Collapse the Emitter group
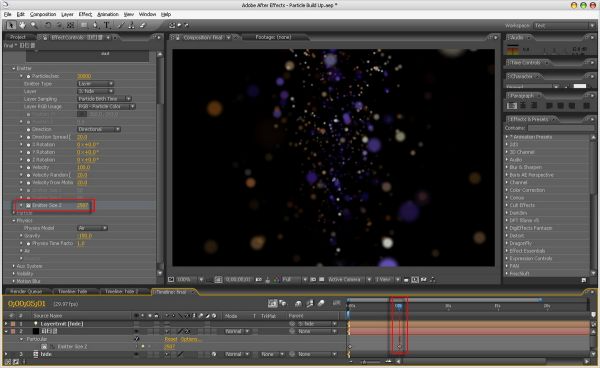 (x=14, y=68)
